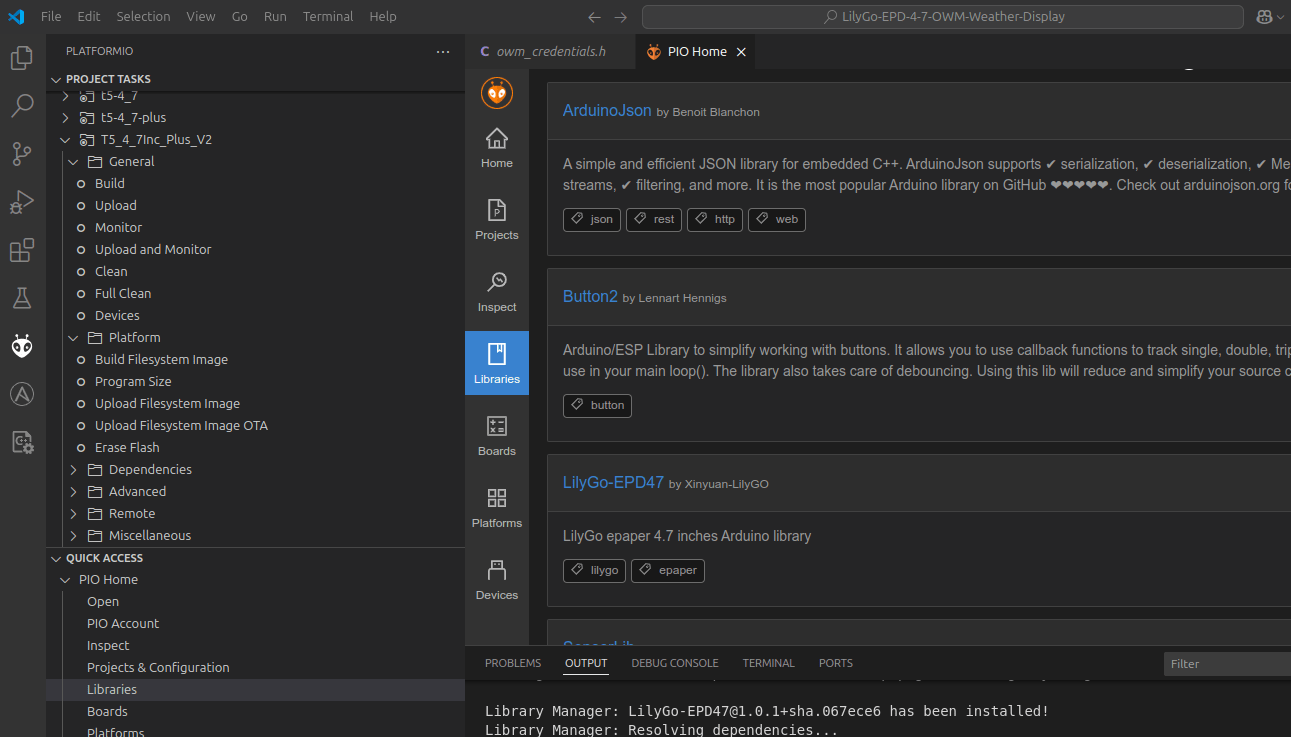Screen dimensions: 1291x737
Task: Open the Arduino-style 'A' icon in activity bar
Action: tap(22, 394)
